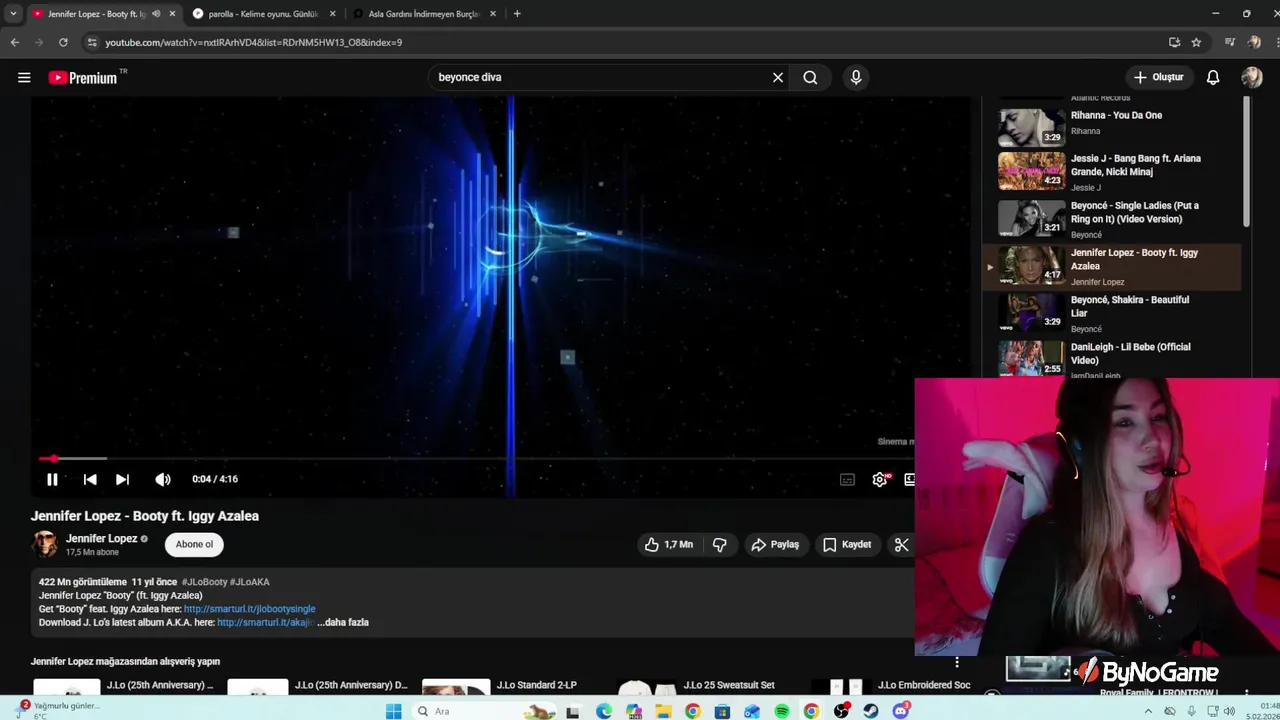Play Rihanna - You Da One from playlist
Viewport: 1280px width, 720px height.
pyautogui.click(x=1110, y=123)
